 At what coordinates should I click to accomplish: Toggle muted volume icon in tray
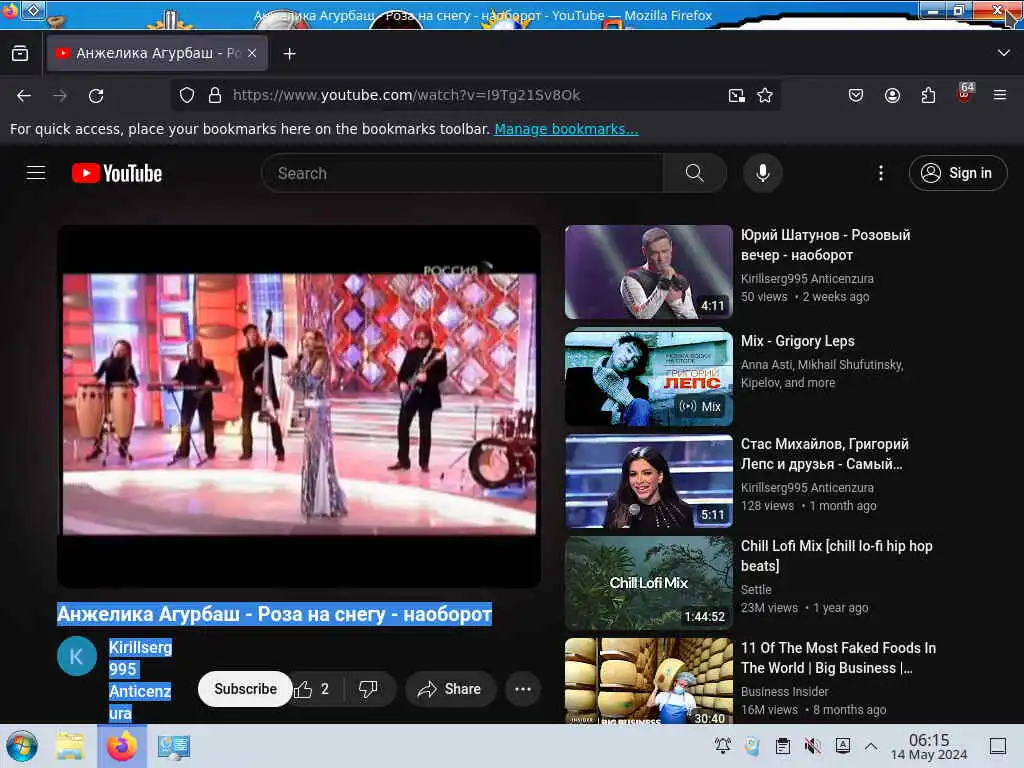812,746
